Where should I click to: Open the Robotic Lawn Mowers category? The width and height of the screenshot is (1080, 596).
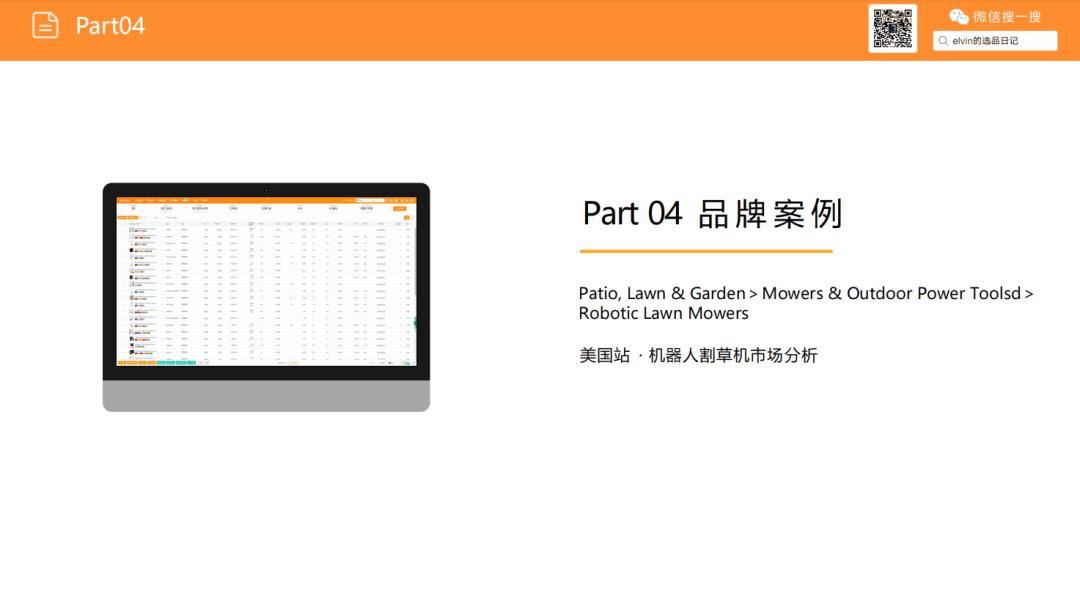pos(663,313)
